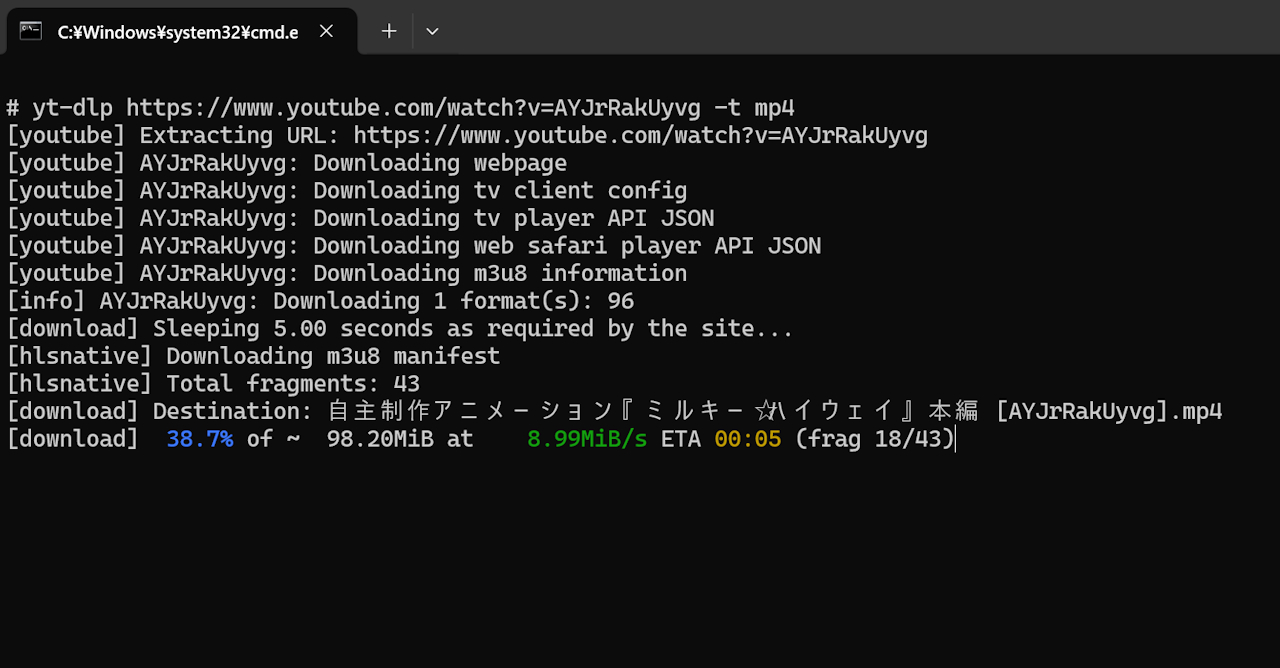The image size is (1280, 668).
Task: Click the green 8.99MiB/s download speed
Action: coord(587,439)
